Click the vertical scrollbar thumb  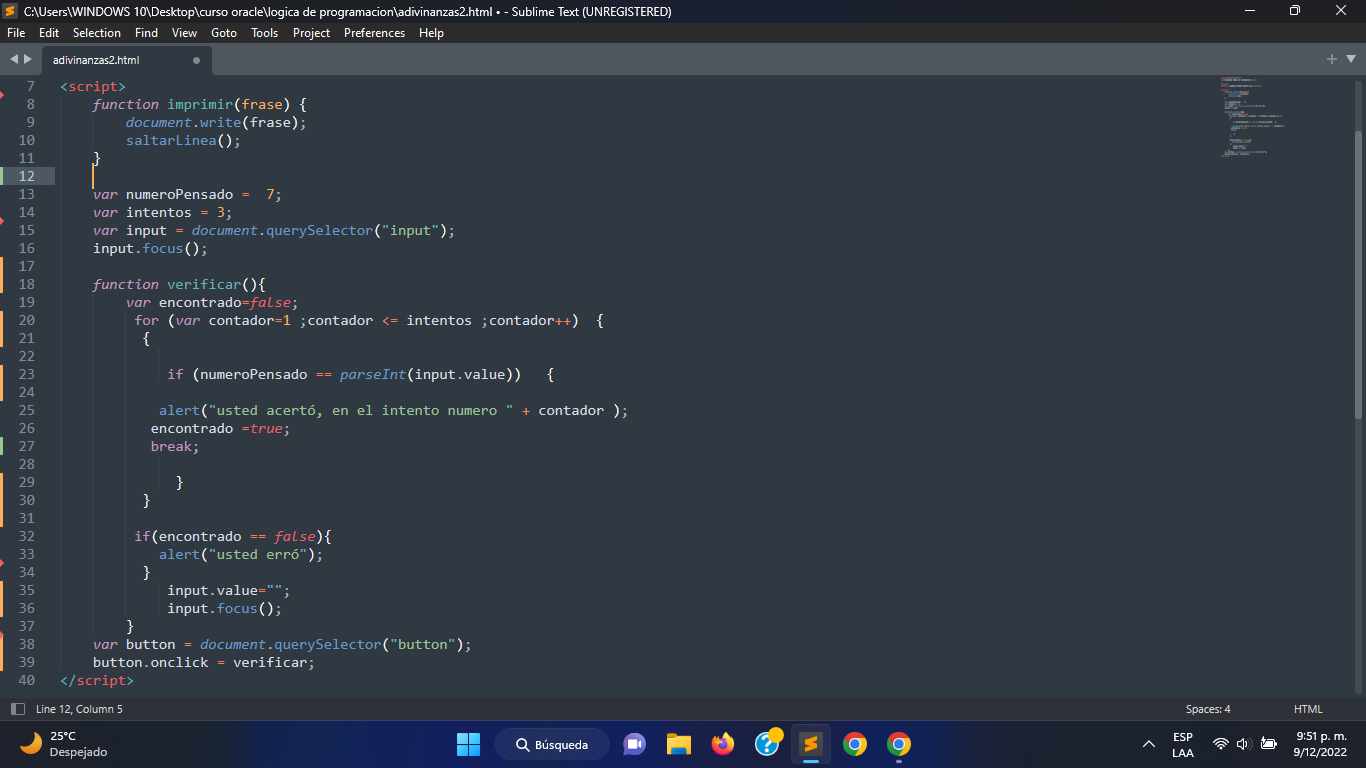(x=1358, y=275)
